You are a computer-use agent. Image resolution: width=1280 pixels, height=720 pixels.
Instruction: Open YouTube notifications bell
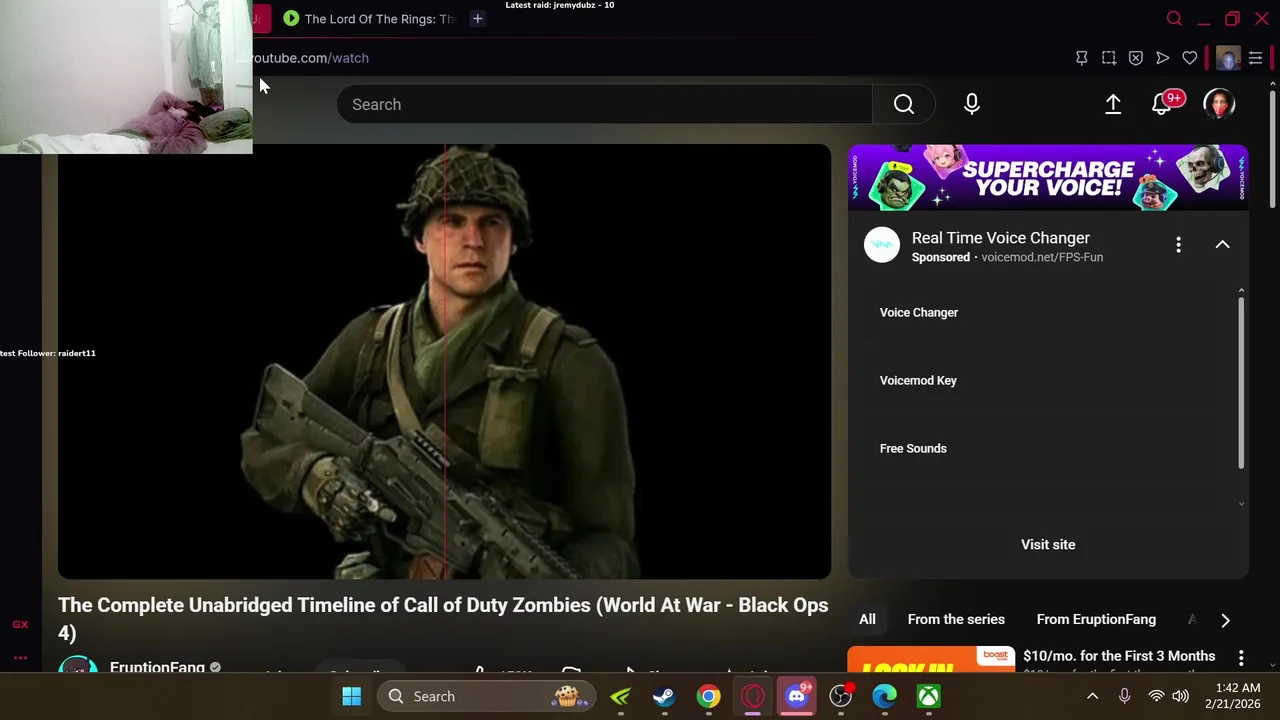point(1162,104)
